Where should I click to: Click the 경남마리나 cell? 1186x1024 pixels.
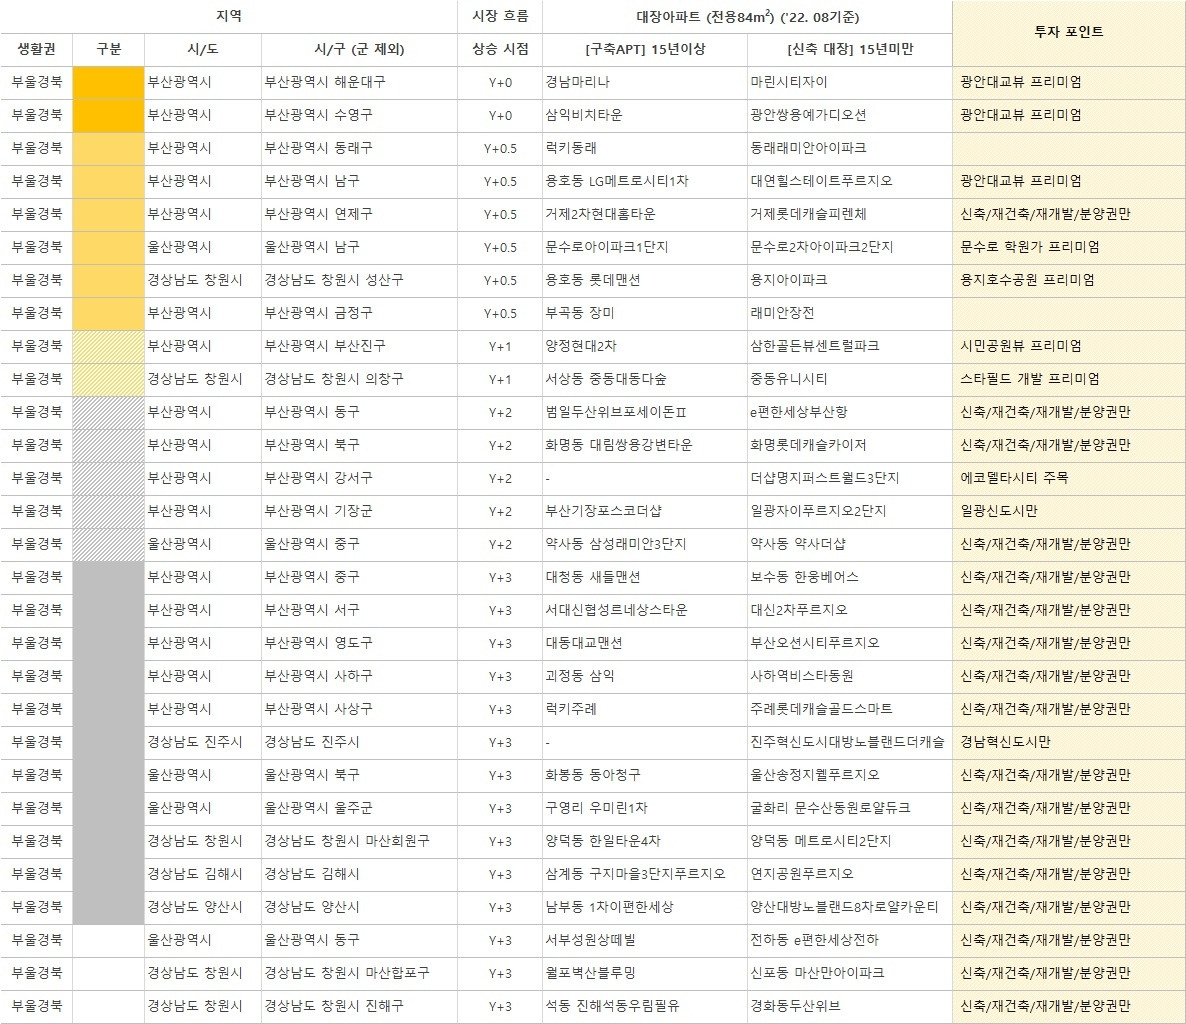coord(644,82)
